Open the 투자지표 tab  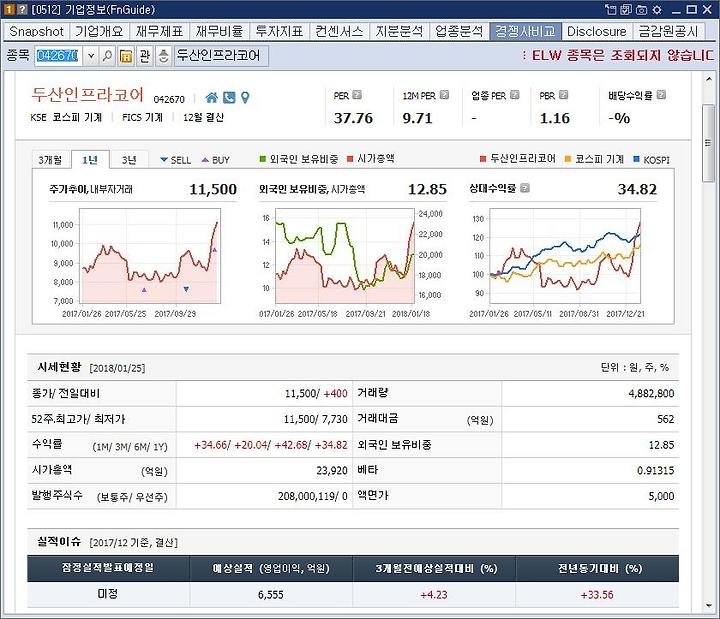point(279,31)
